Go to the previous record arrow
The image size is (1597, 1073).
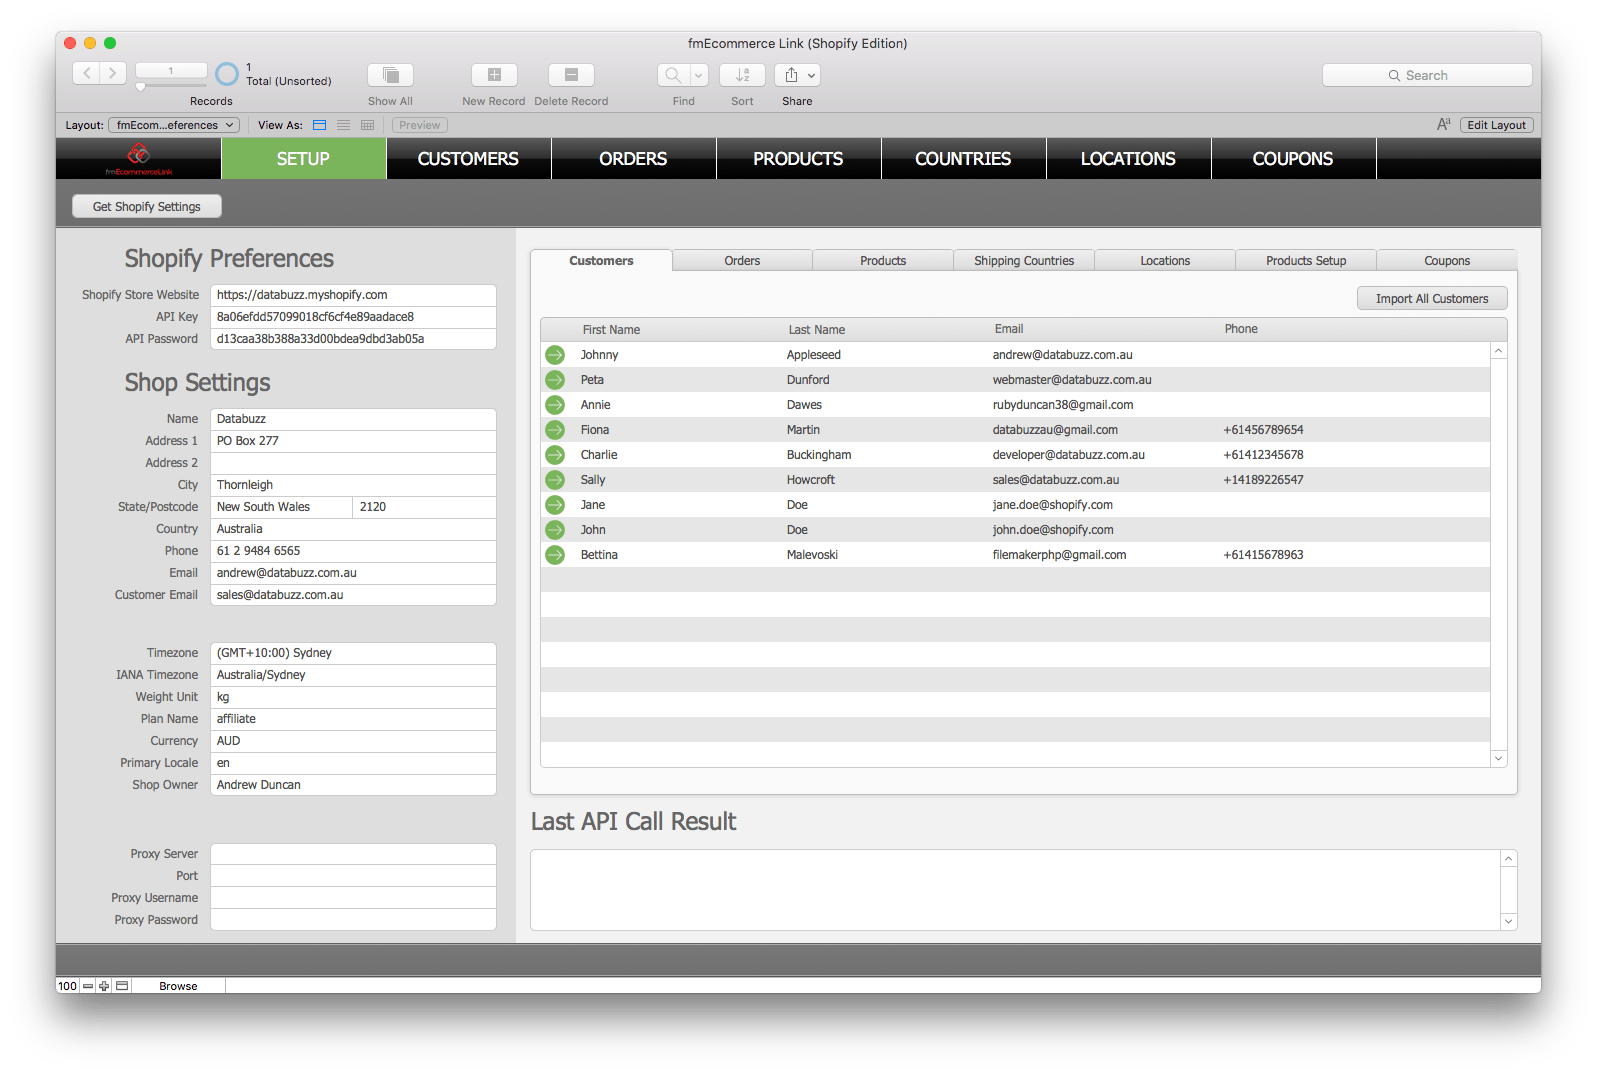pyautogui.click(x=87, y=73)
